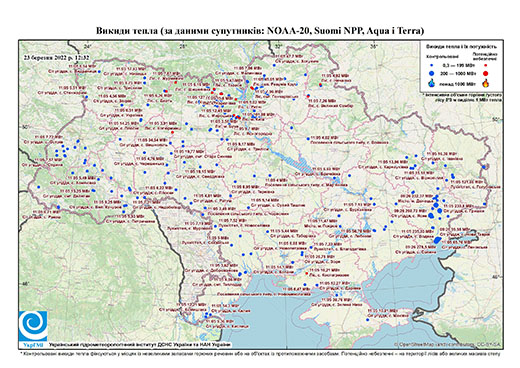This screenshot has height=368, width=520.
Task: Click the 28° longitude label on top border
Action: pos(182,46)
